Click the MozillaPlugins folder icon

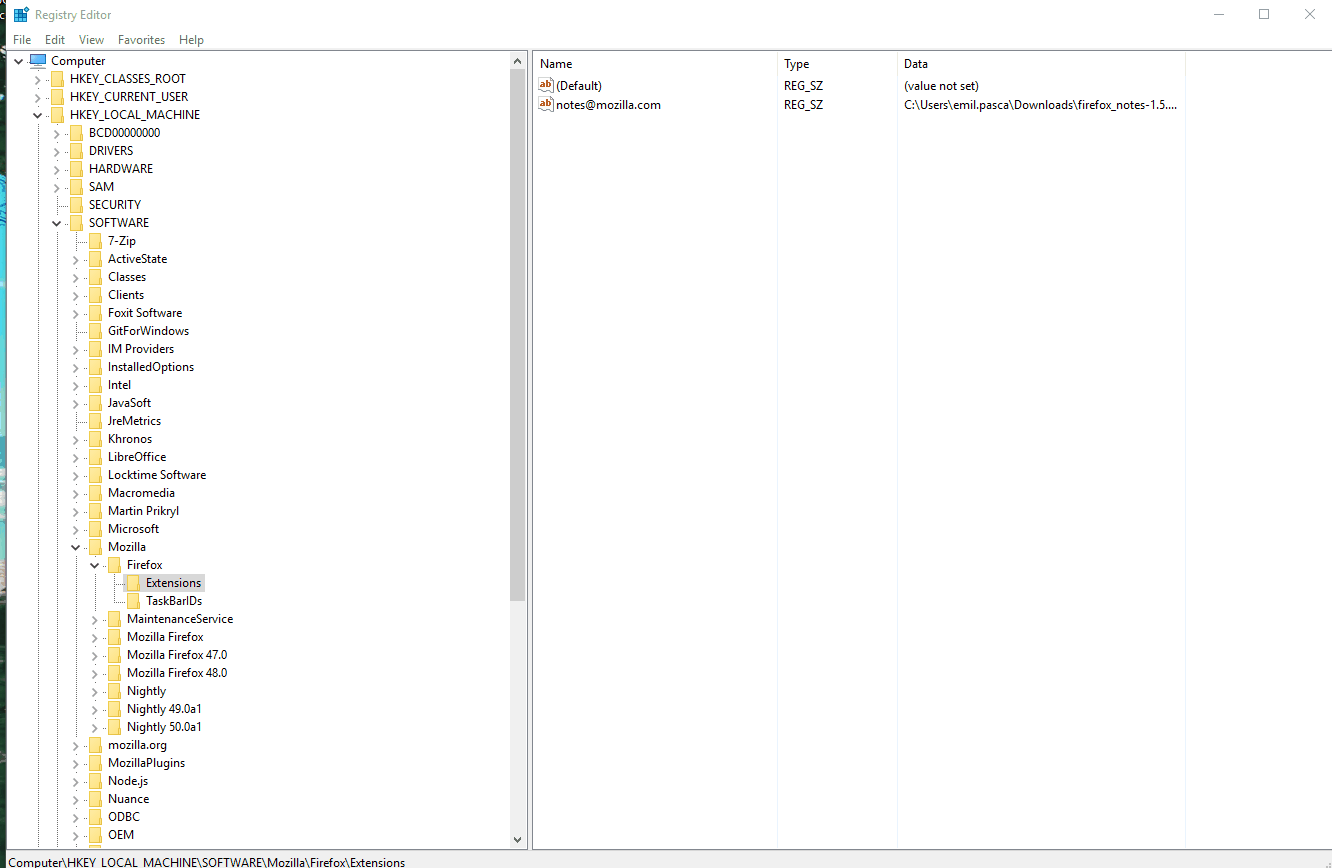click(x=95, y=763)
